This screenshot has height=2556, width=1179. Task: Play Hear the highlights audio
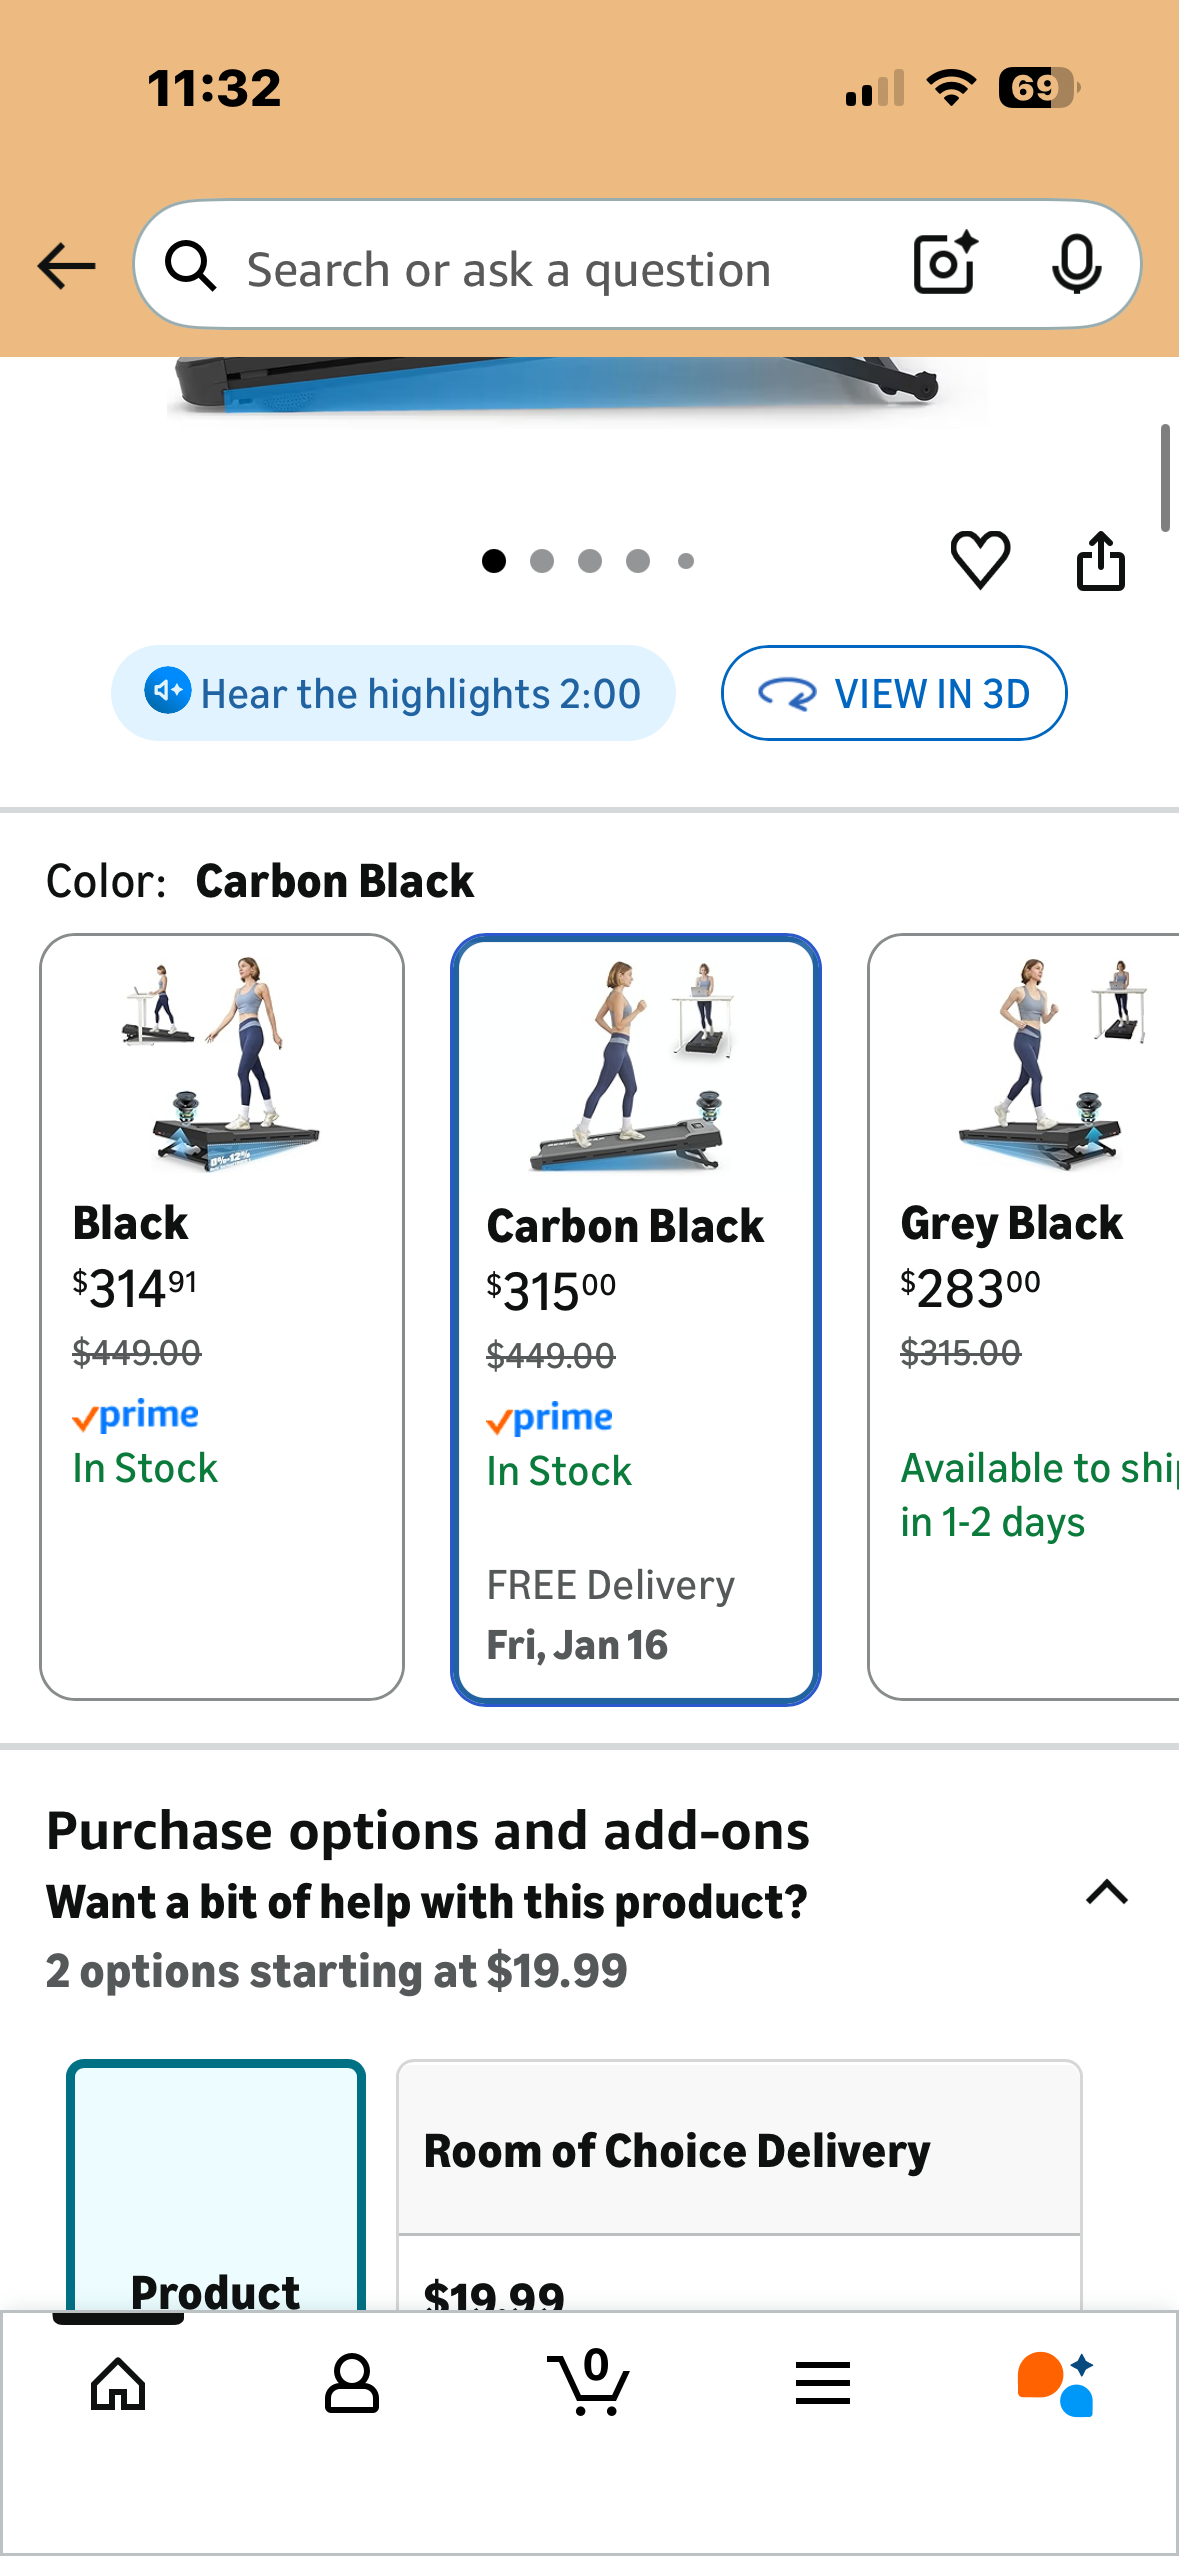coord(393,693)
